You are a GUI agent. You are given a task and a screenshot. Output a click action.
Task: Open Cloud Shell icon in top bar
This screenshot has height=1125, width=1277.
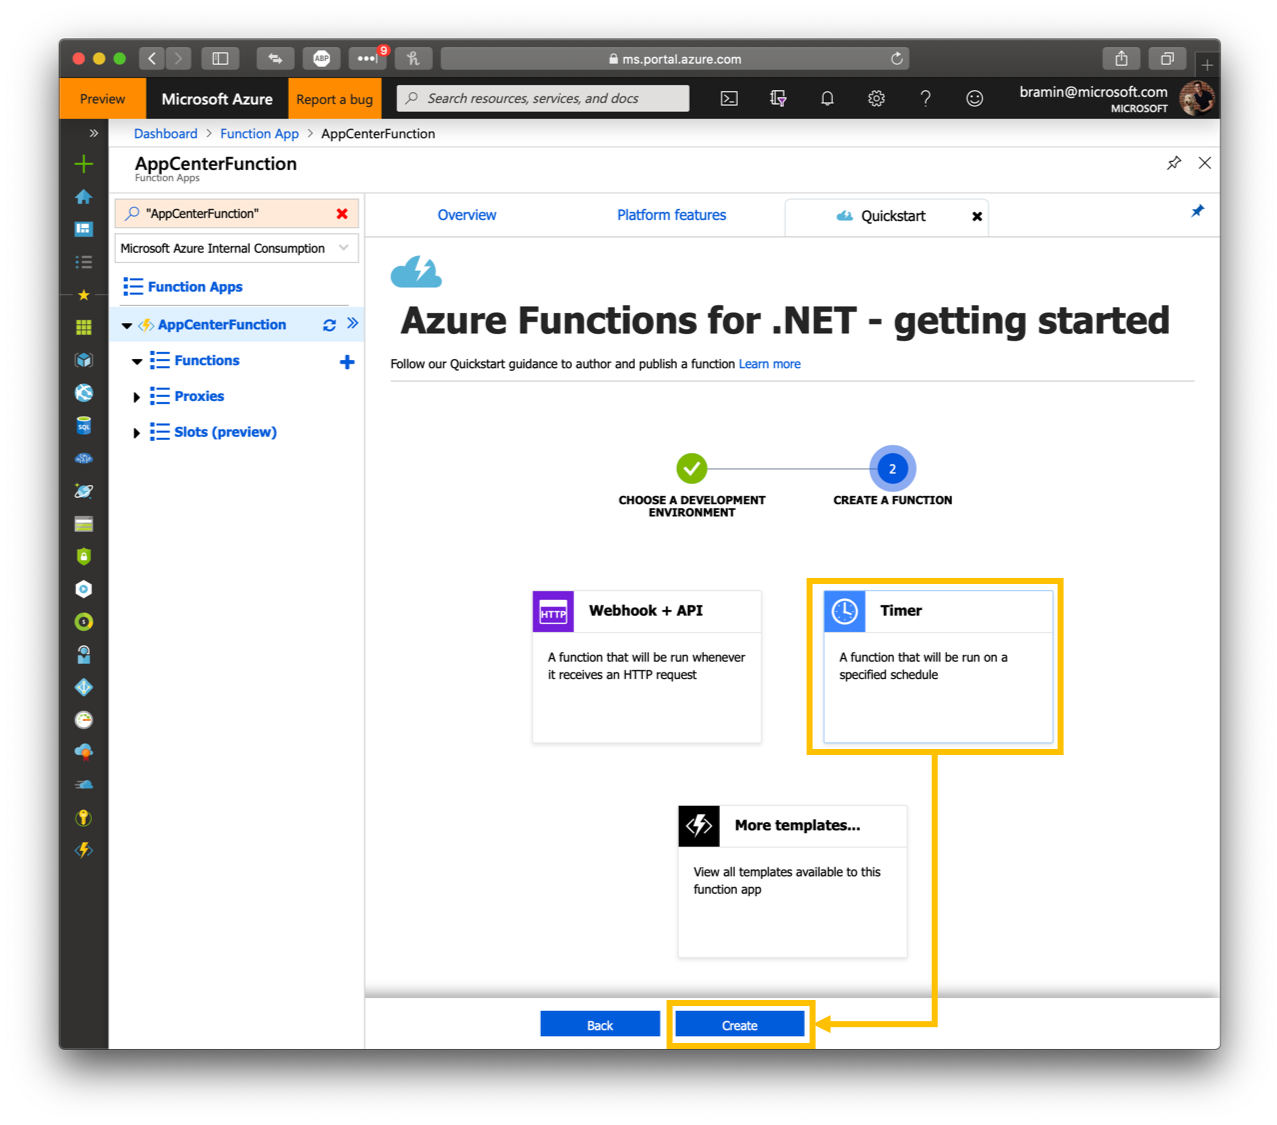730,98
